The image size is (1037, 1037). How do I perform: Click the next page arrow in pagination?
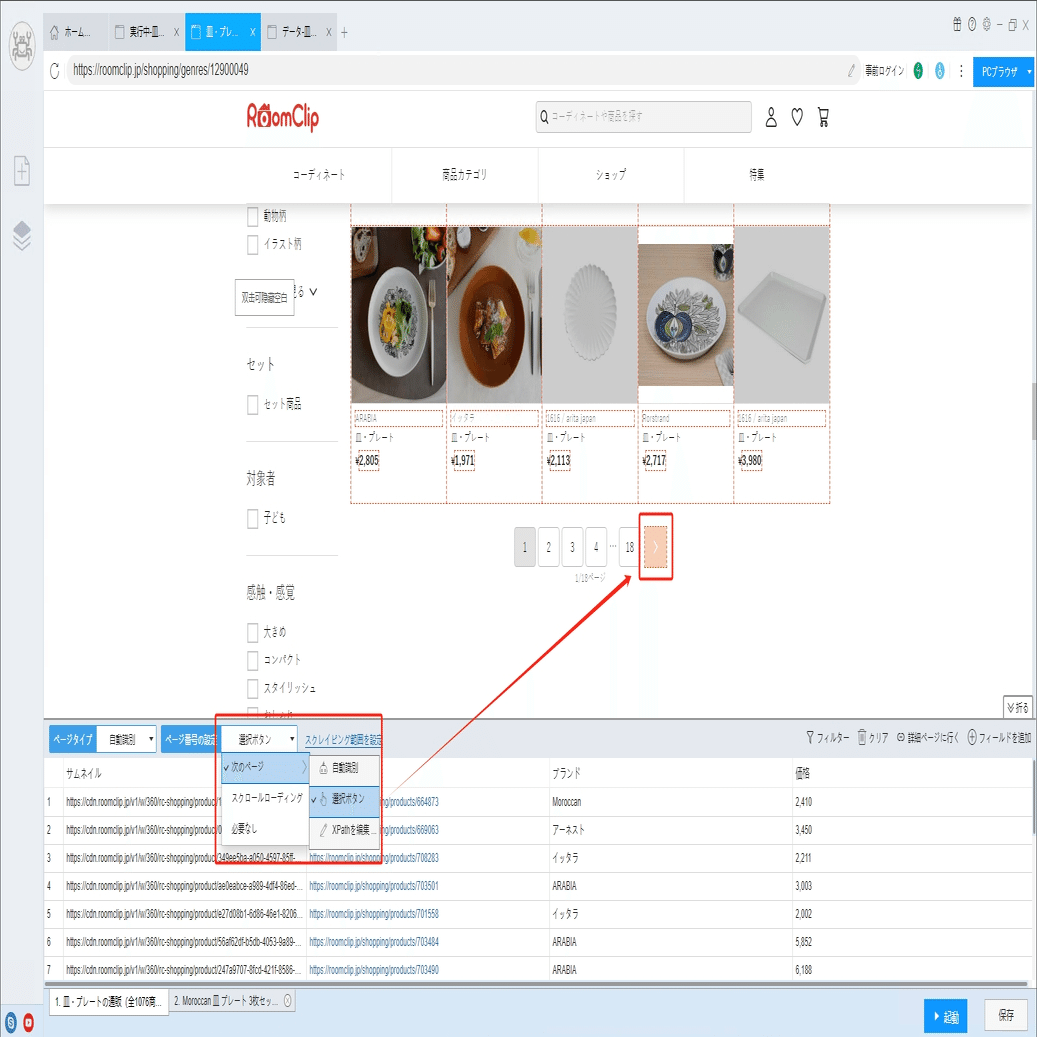[655, 547]
